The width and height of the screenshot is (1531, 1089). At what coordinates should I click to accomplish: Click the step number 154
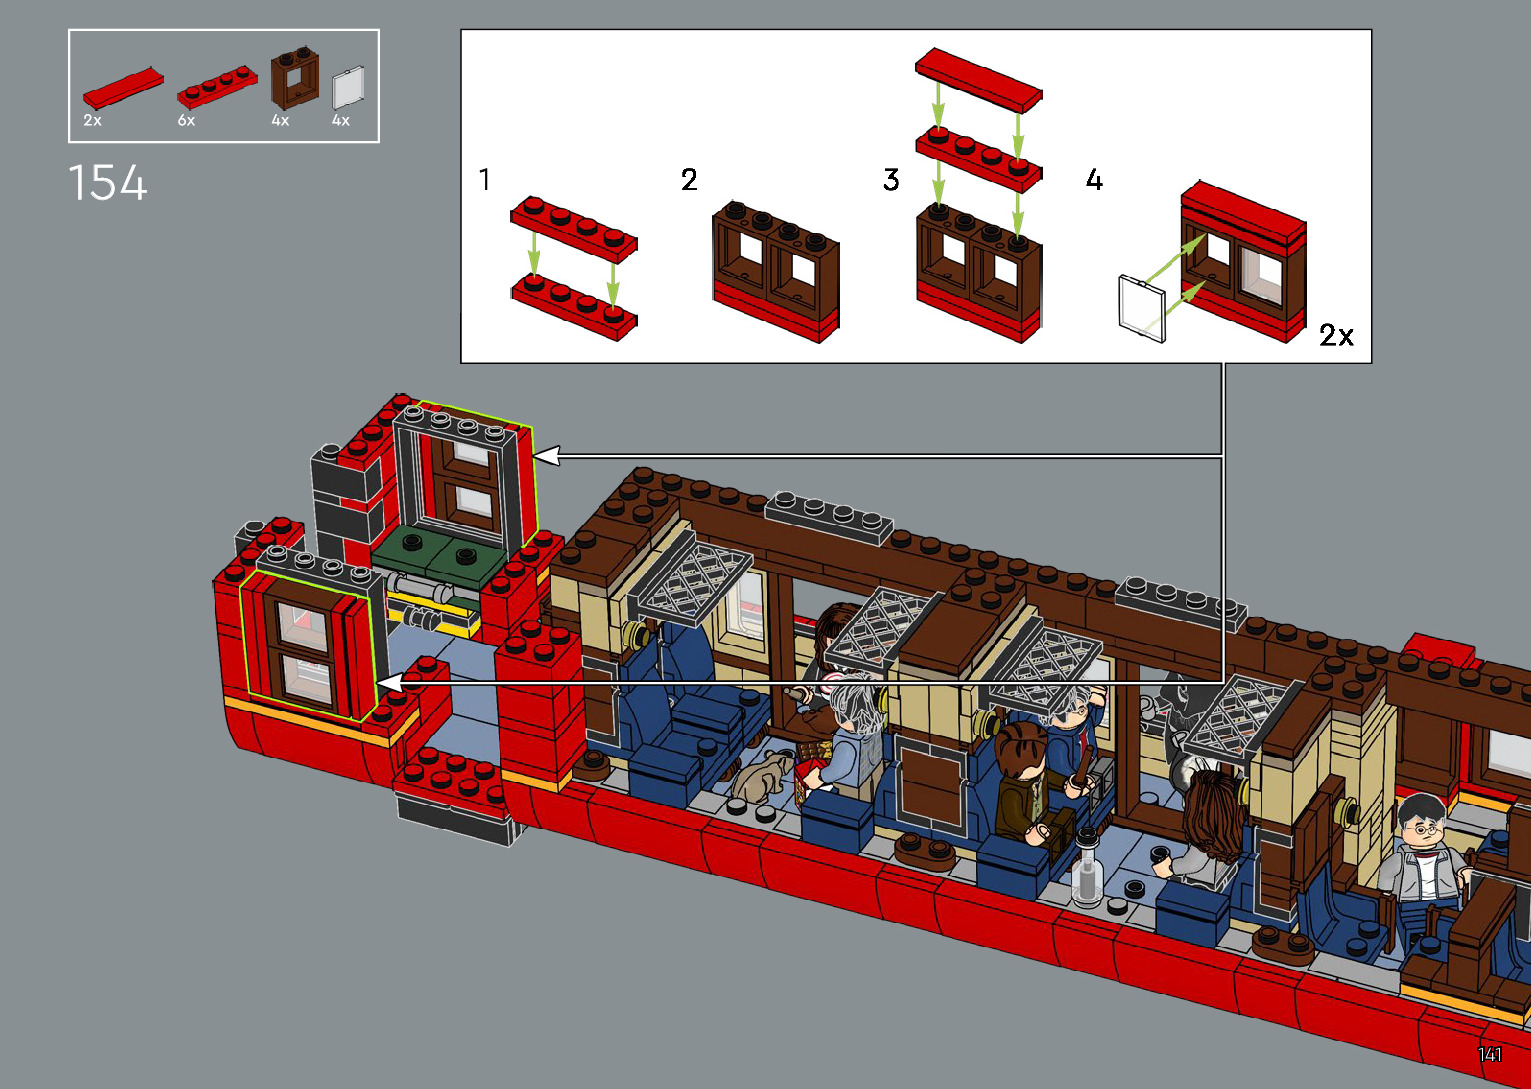click(107, 184)
